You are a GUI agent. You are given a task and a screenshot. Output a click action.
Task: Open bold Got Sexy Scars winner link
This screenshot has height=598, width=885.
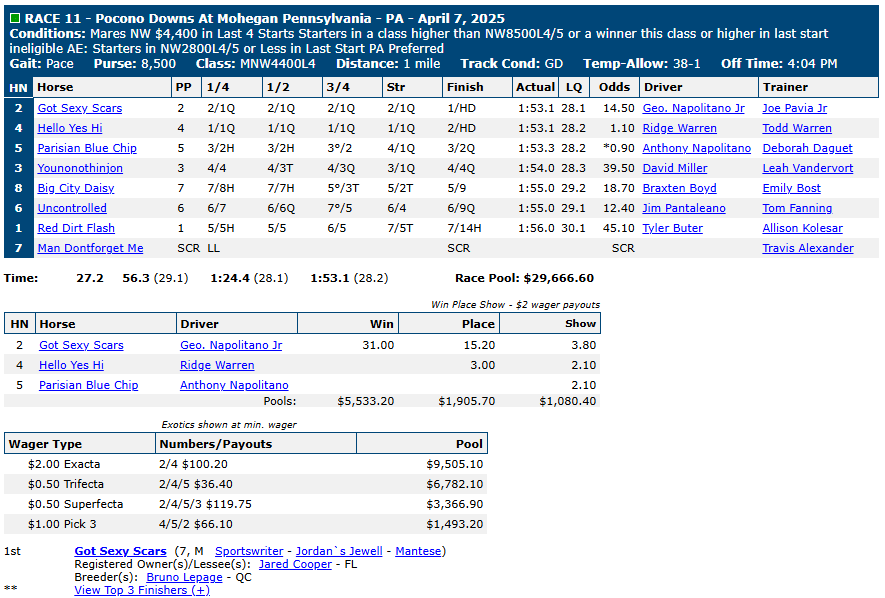[121, 551]
